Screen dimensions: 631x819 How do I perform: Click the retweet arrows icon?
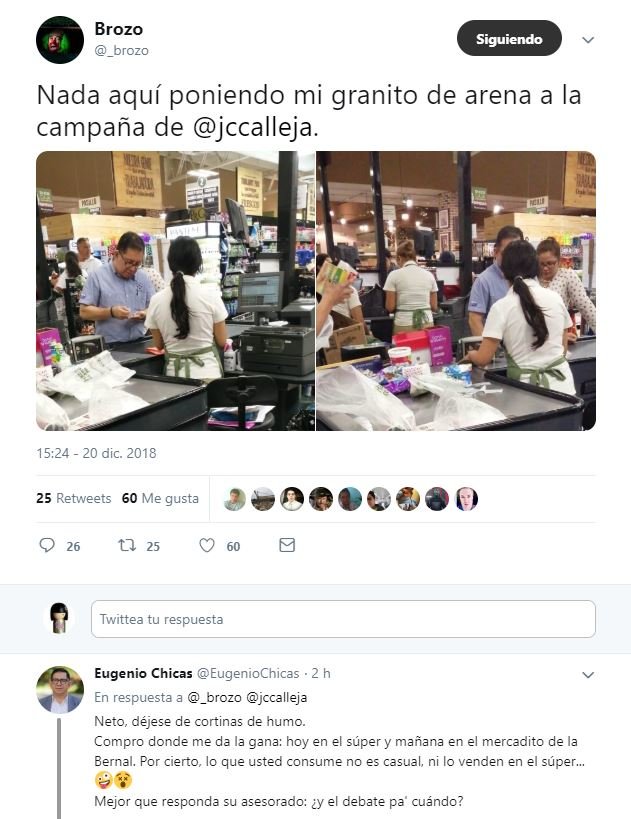127,545
